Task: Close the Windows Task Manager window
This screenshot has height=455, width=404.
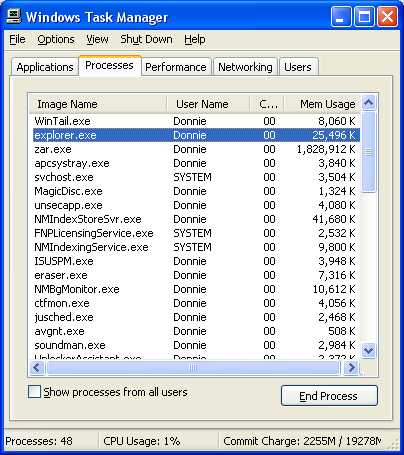Action: click(387, 17)
